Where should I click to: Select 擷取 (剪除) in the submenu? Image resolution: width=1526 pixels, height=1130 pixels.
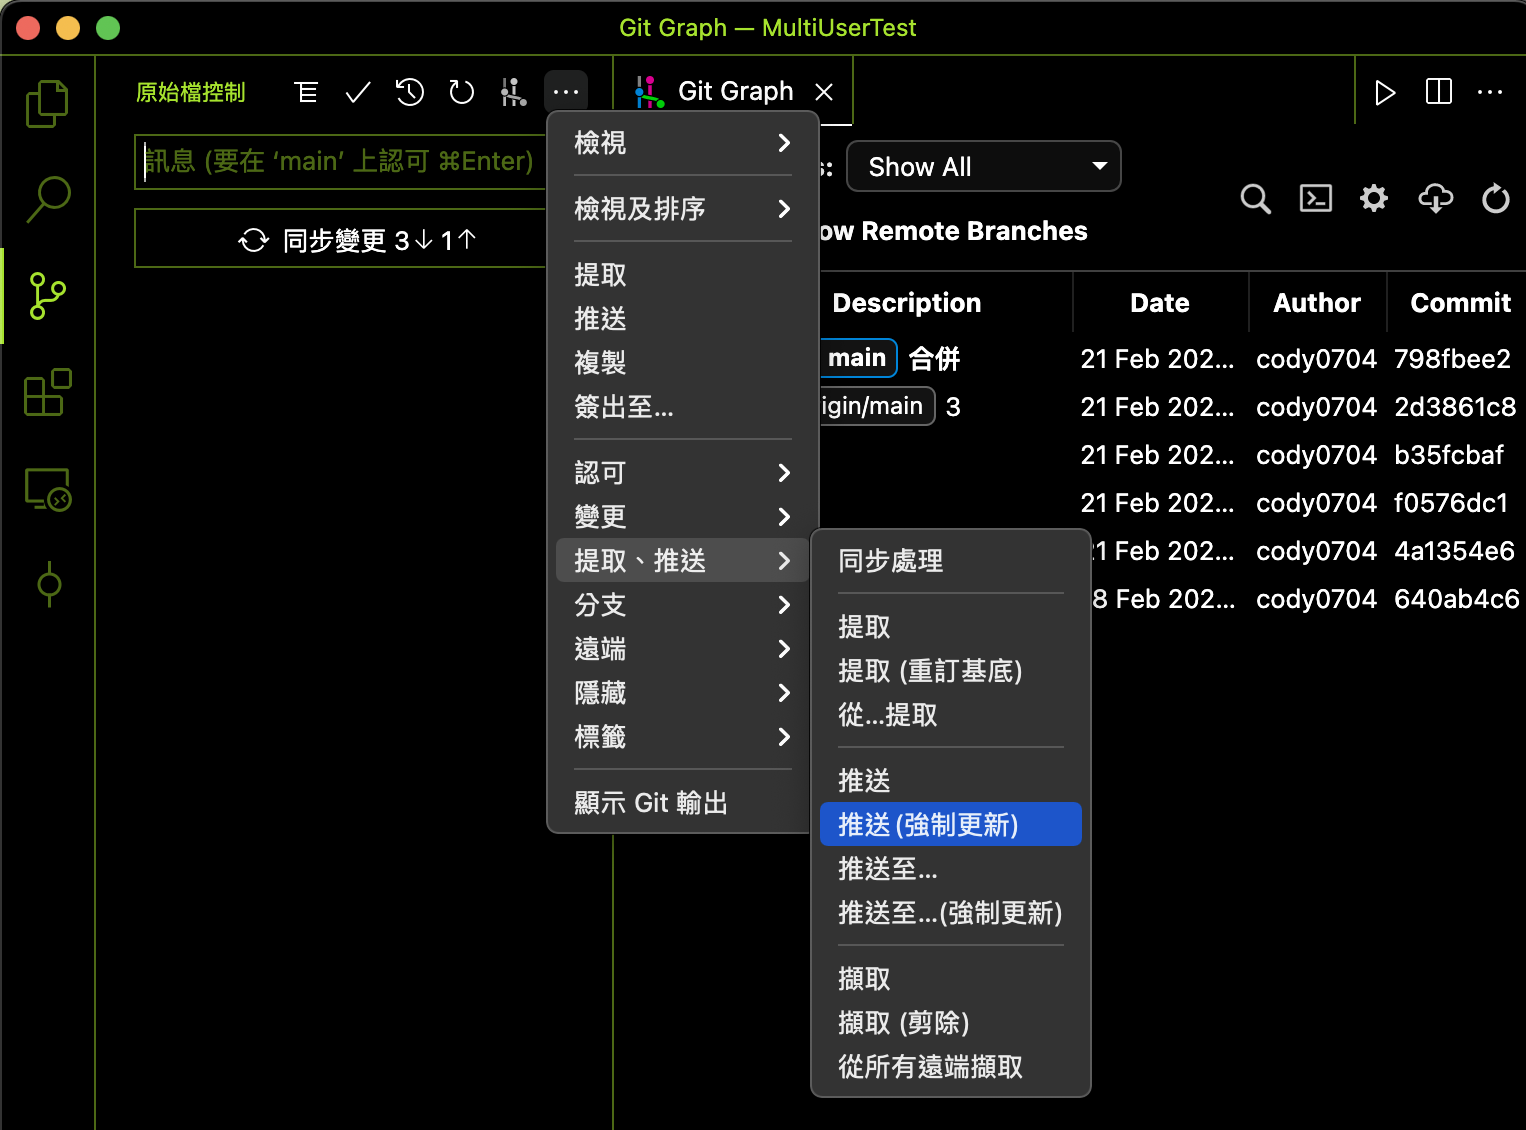(x=951, y=1023)
